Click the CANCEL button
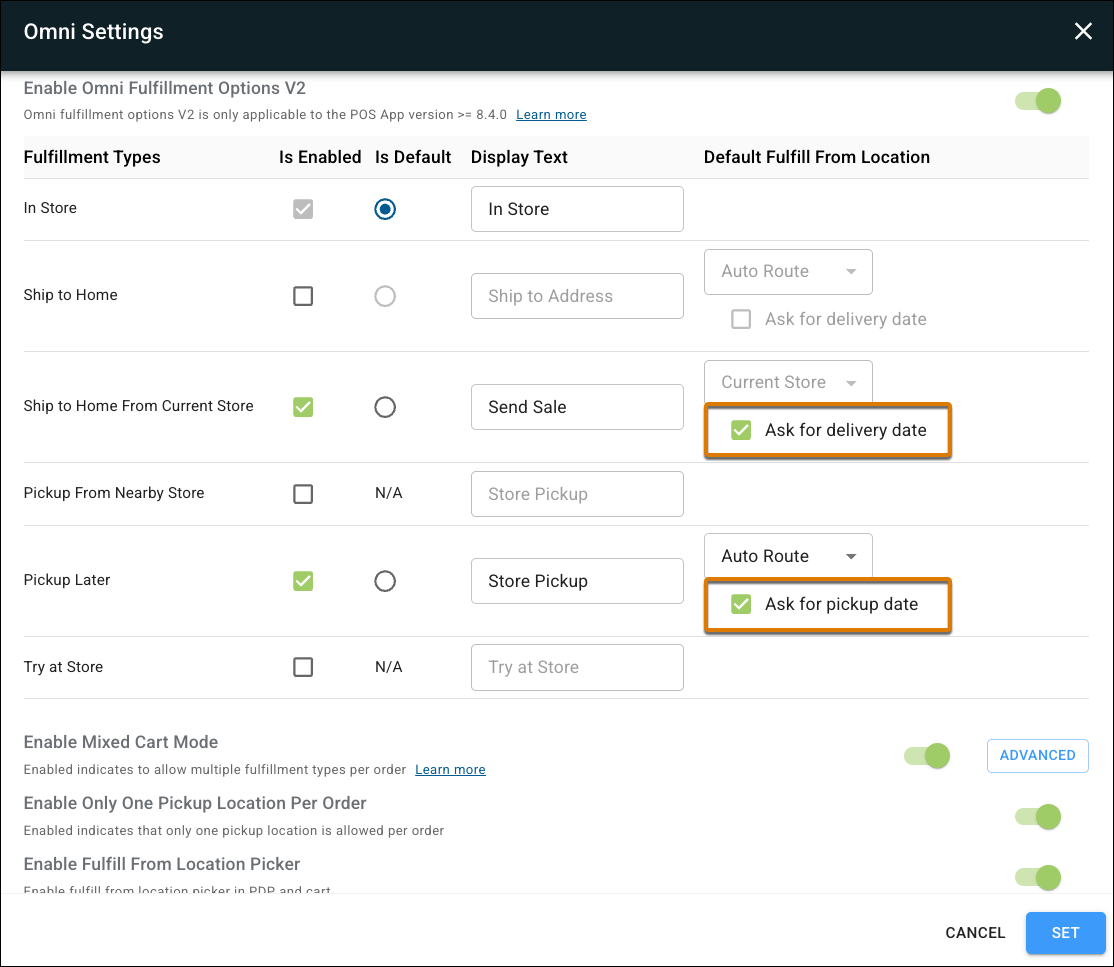This screenshot has width=1114, height=967. 975,933
